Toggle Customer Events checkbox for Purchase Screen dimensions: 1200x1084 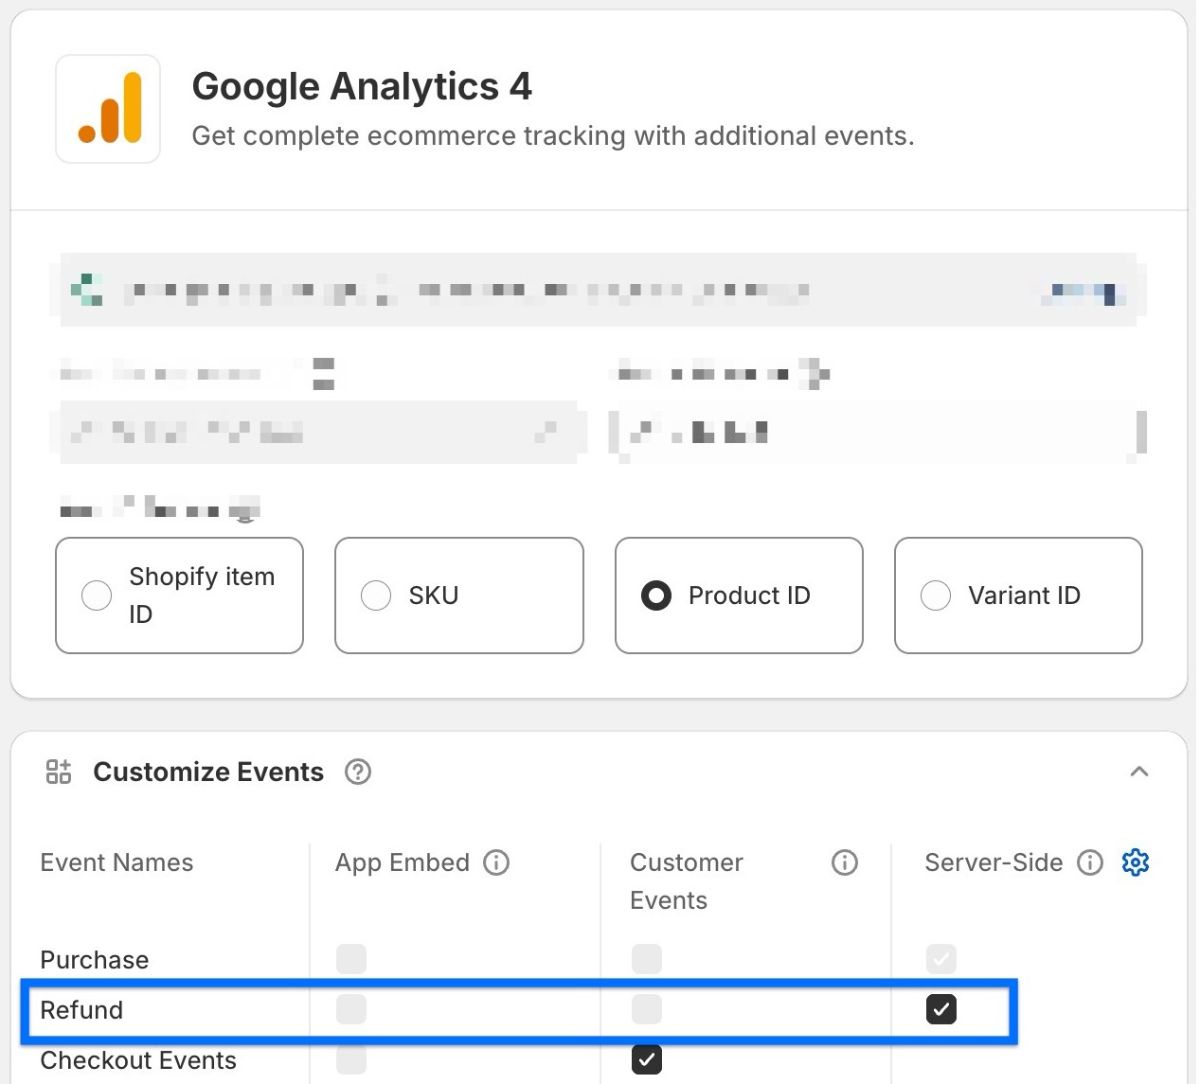click(x=647, y=959)
